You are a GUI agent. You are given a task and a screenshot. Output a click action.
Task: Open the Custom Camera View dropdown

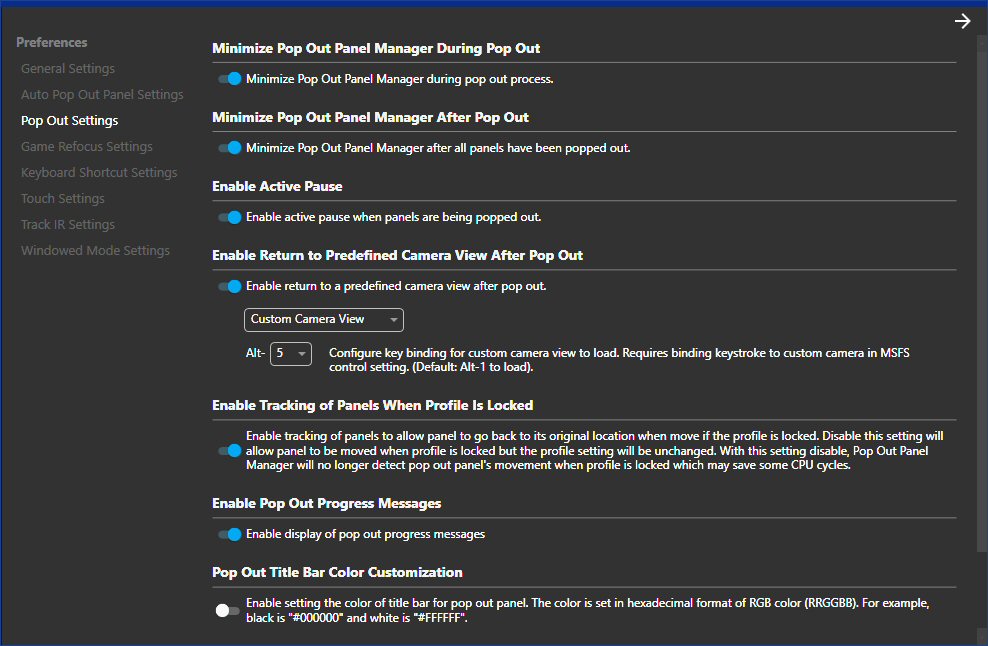point(323,320)
